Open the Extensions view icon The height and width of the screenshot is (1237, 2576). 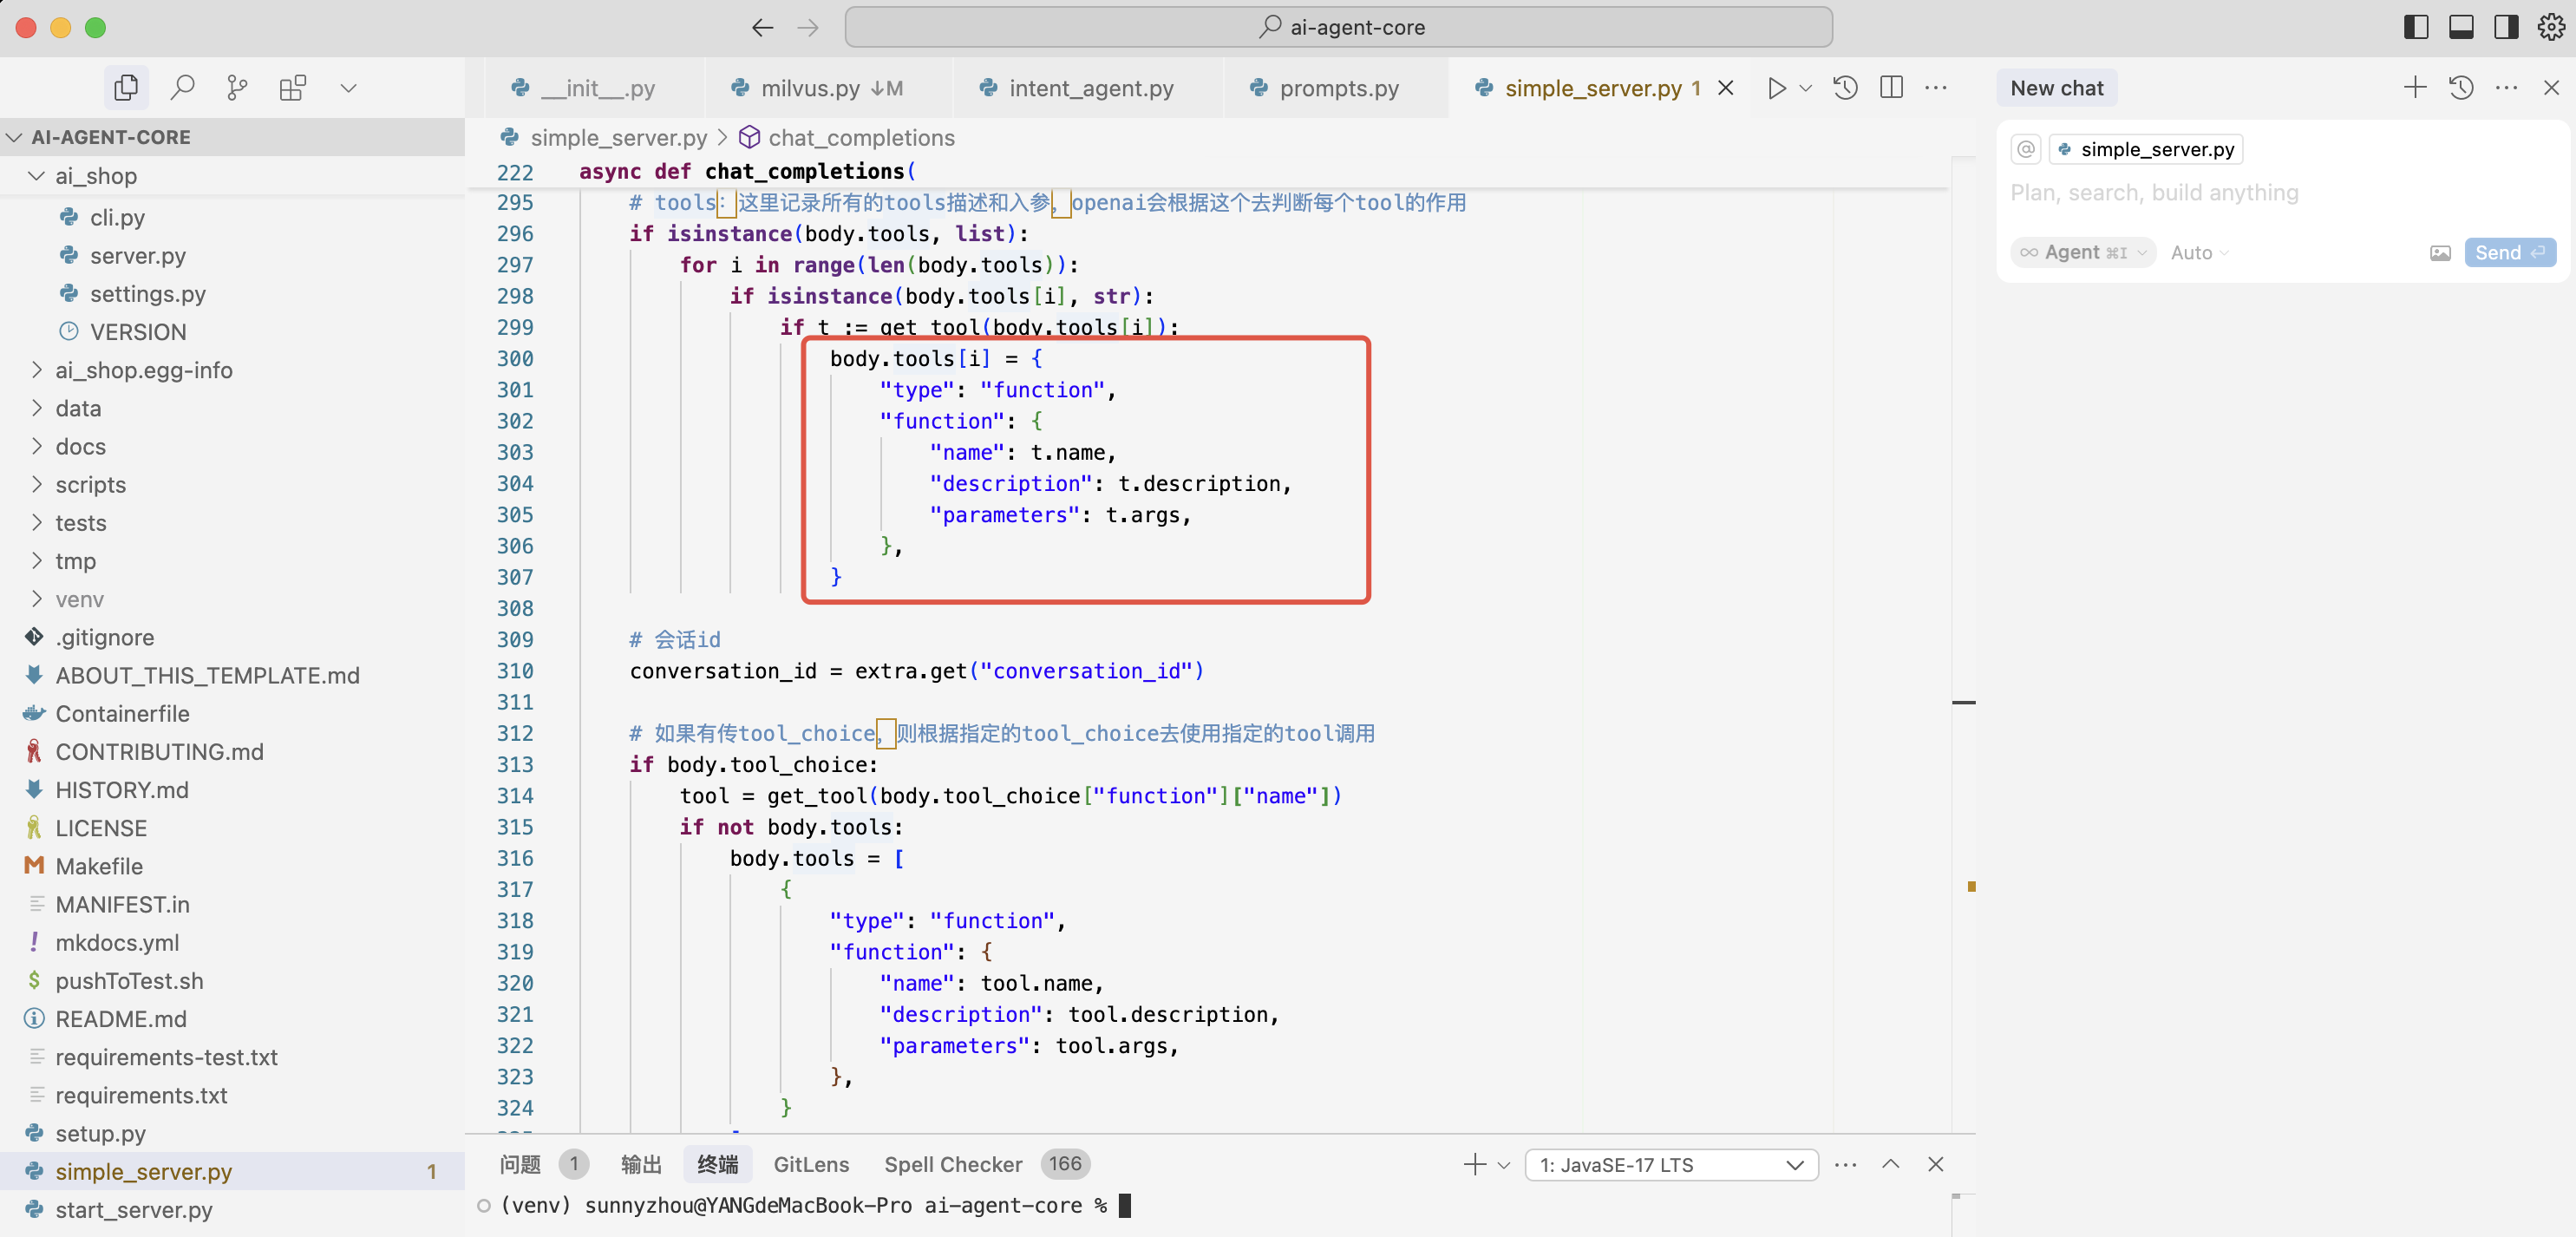click(x=292, y=88)
